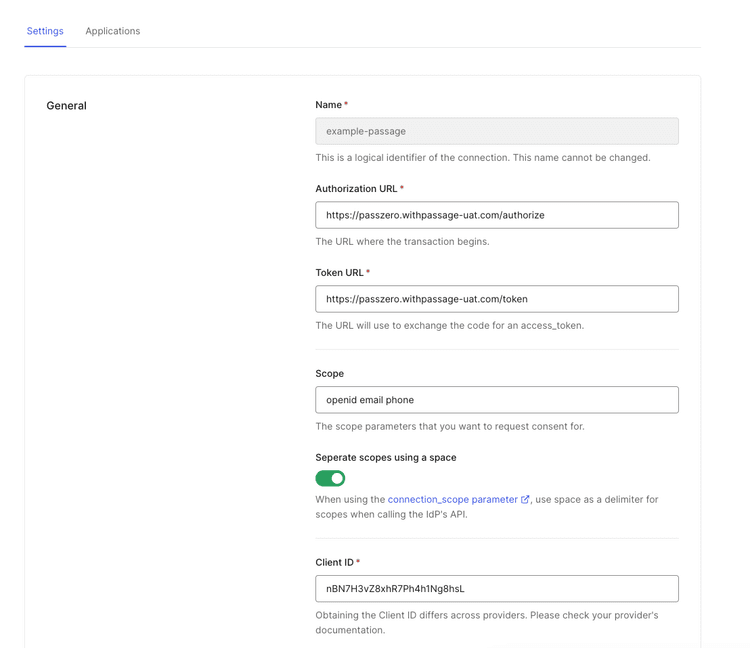Focus the Client ID input field
Image resolution: width=750 pixels, height=648 pixels.
tap(496, 589)
